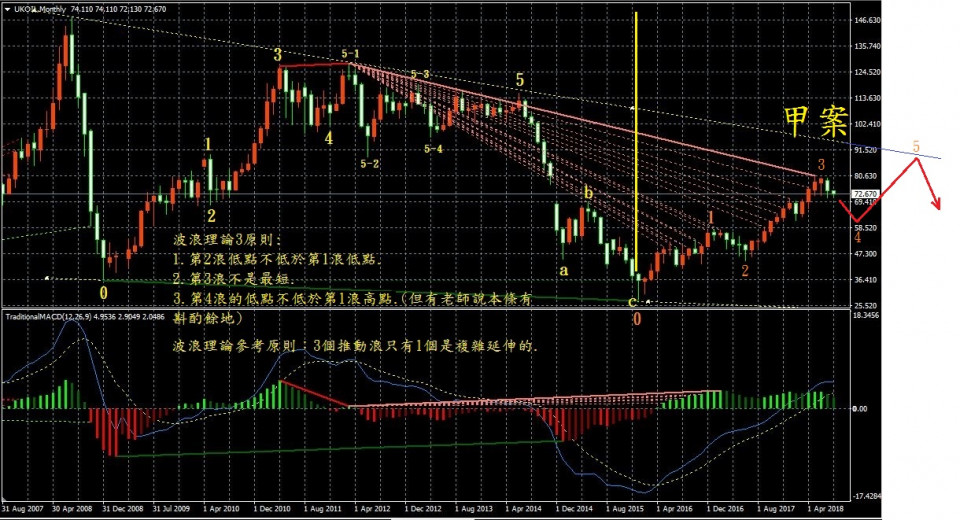The width and height of the screenshot is (960, 520).
Task: Click the 1 Aug 2015 date label
Action: click(624, 509)
